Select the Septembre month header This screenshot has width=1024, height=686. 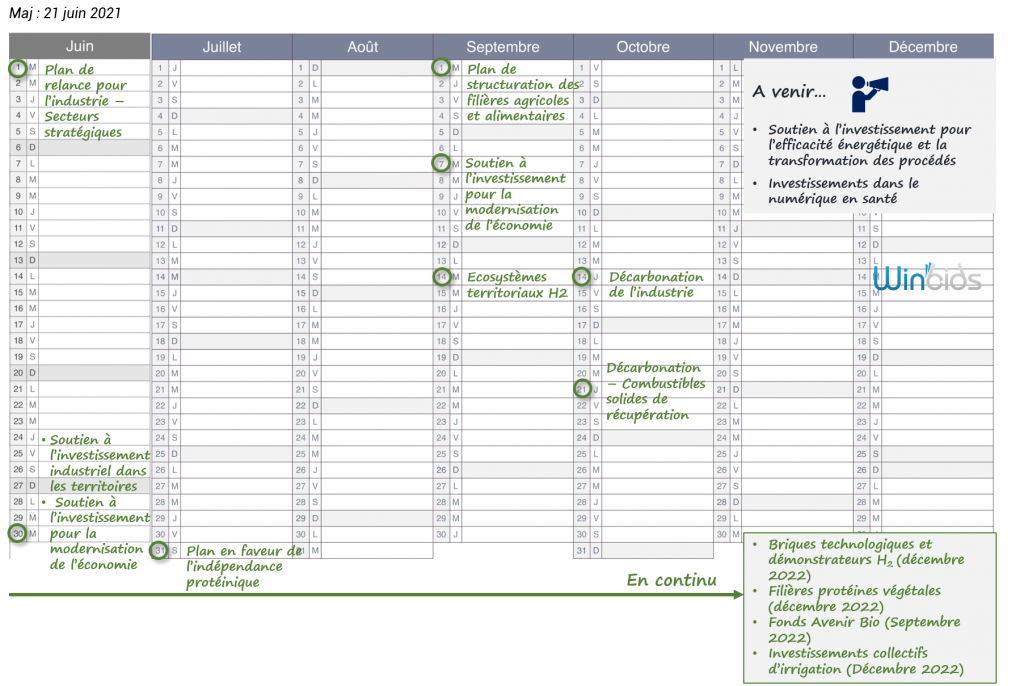point(503,47)
